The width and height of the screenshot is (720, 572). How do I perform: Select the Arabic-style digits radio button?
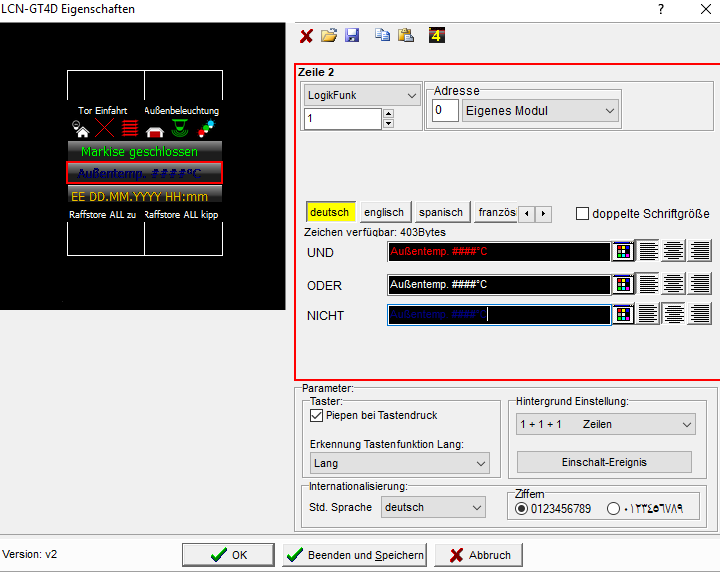tap(613, 508)
